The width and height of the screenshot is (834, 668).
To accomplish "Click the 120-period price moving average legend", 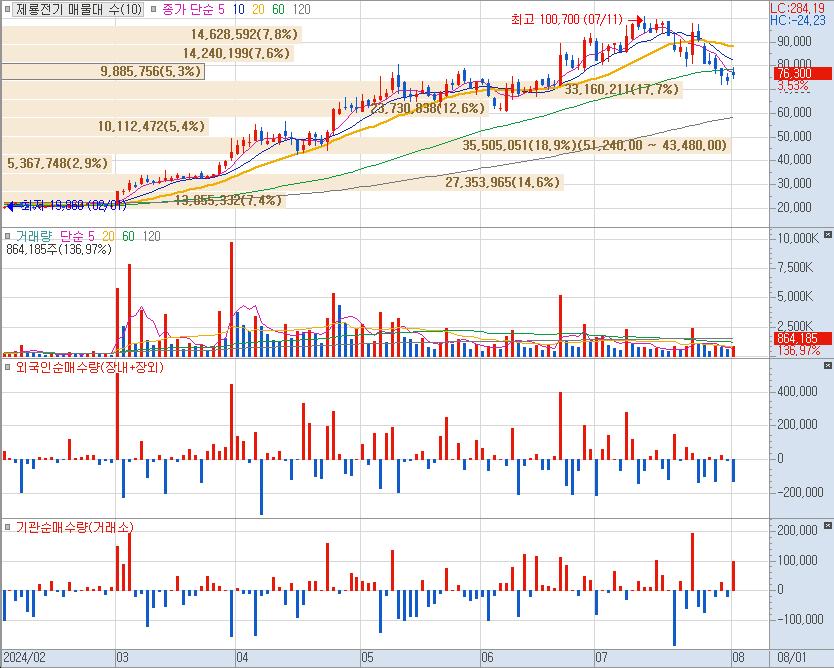I will pos(300,9).
